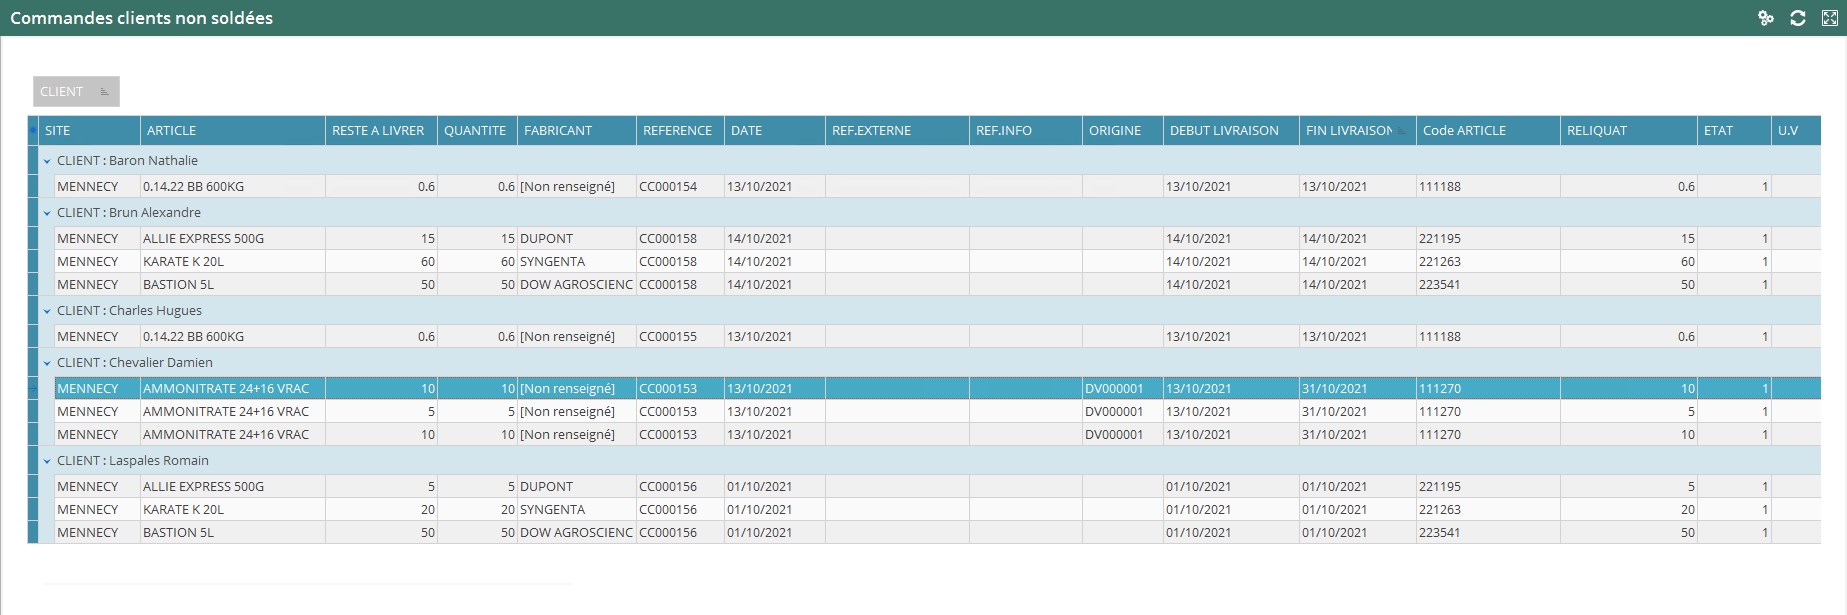1847x615 pixels.
Task: Collapse the Charles Hugues client group
Action: pos(47,311)
